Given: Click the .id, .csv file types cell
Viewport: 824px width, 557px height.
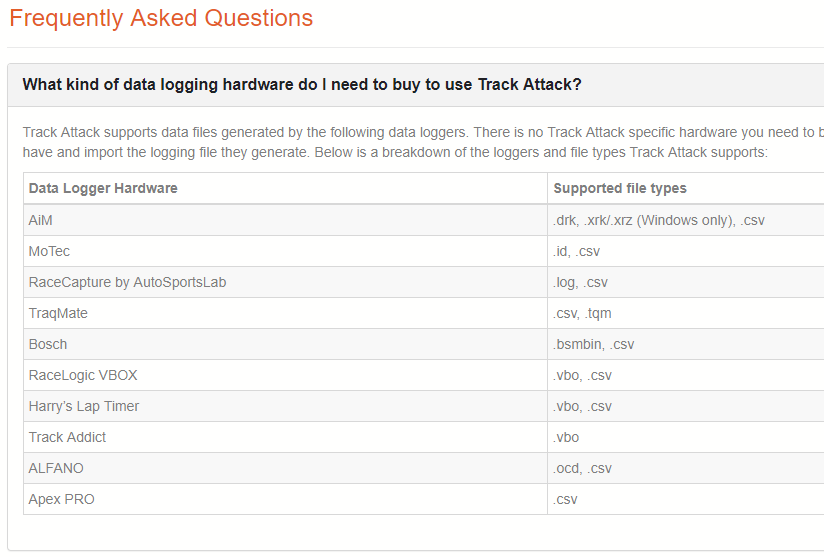Looking at the screenshot, I should coord(686,251).
